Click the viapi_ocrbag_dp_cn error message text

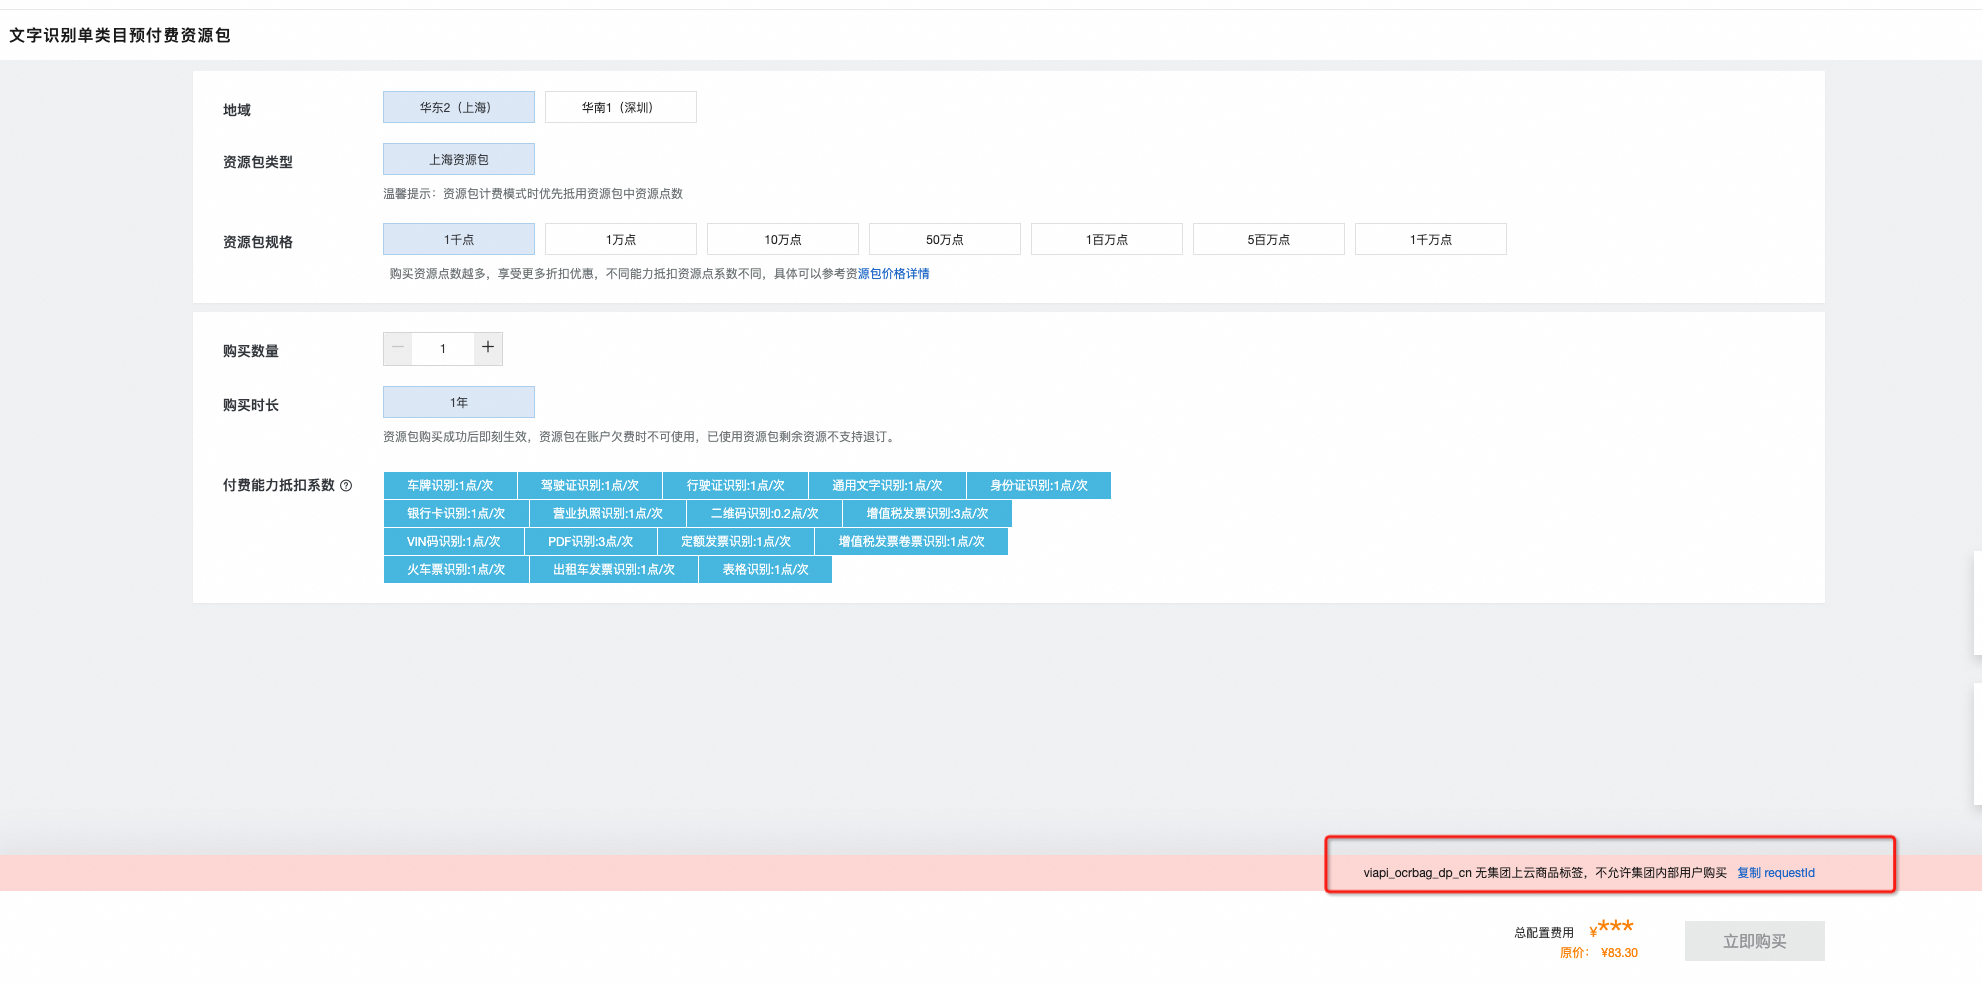[1545, 873]
